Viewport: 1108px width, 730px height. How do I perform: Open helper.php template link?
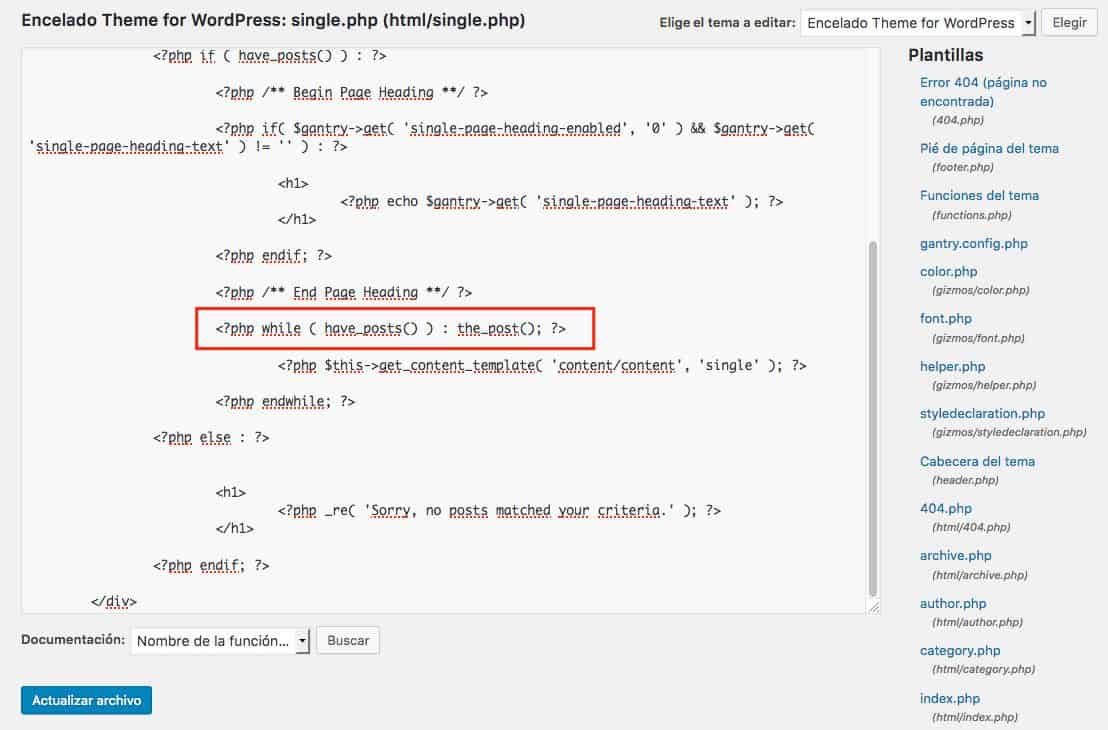tap(952, 367)
